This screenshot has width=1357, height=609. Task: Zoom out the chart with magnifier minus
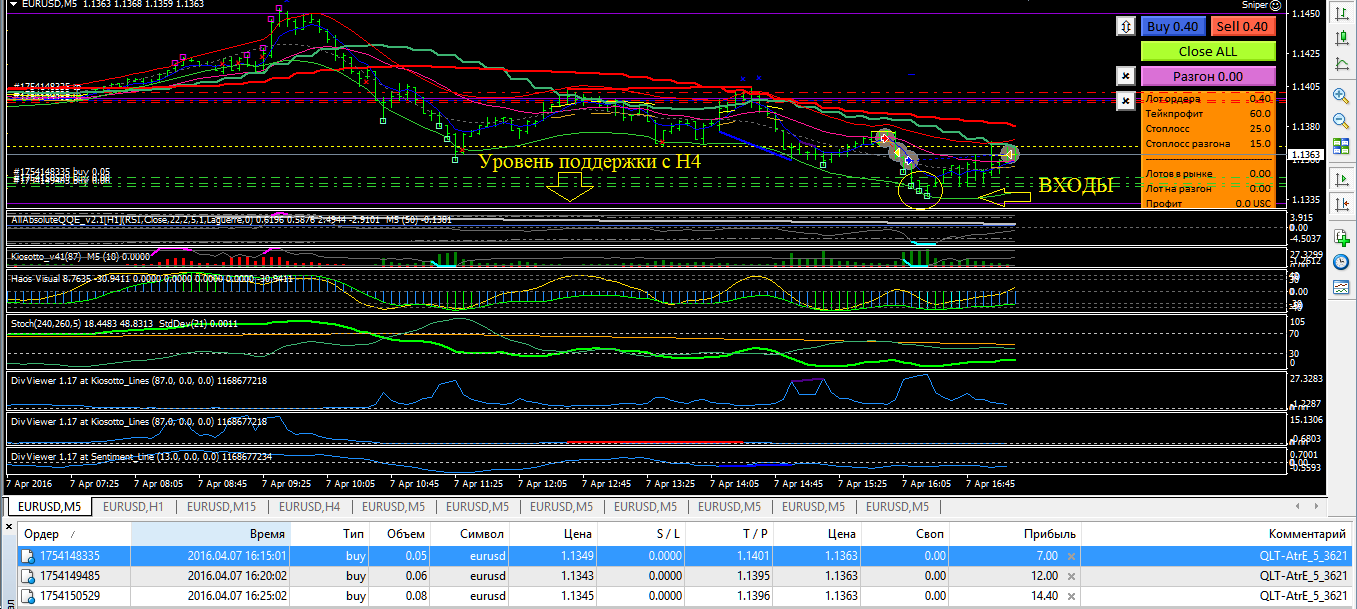[1341, 120]
